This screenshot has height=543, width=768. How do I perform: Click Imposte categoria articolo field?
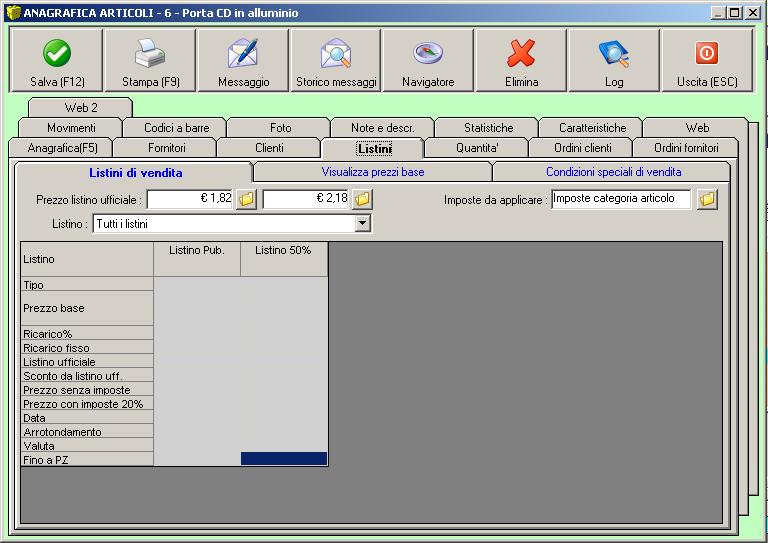tap(621, 199)
